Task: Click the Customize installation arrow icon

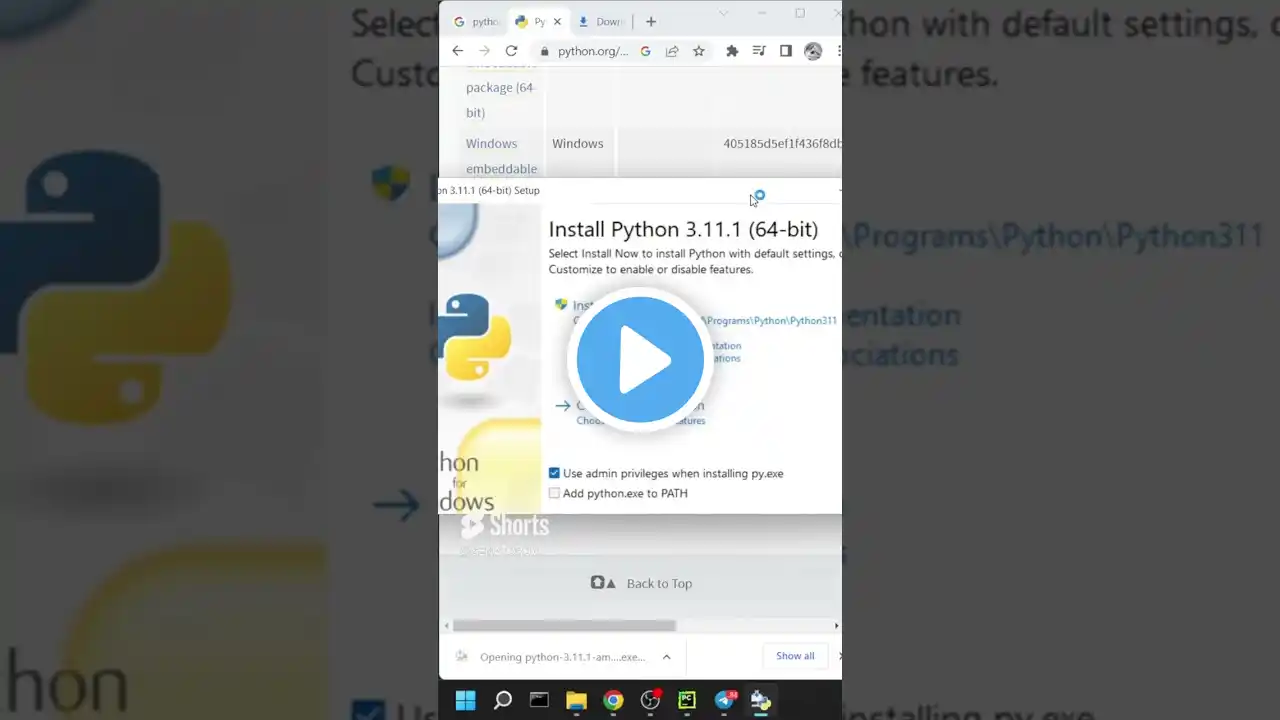Action: pos(563,406)
